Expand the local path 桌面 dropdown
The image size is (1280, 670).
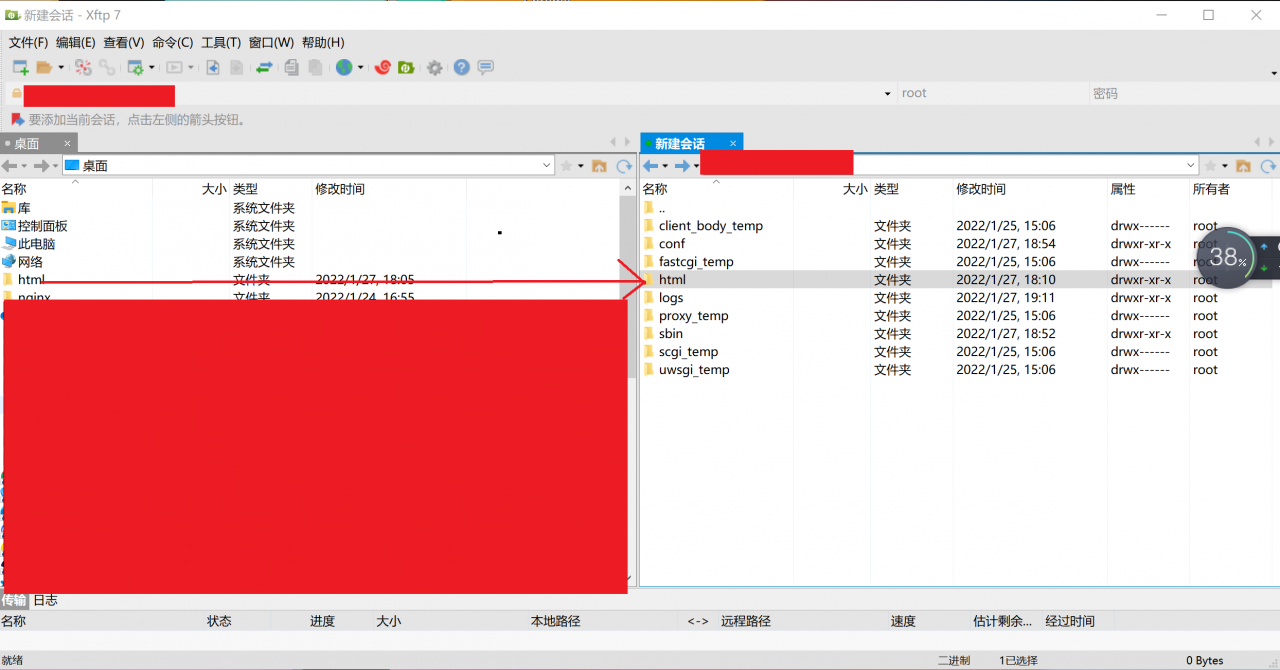pos(546,166)
